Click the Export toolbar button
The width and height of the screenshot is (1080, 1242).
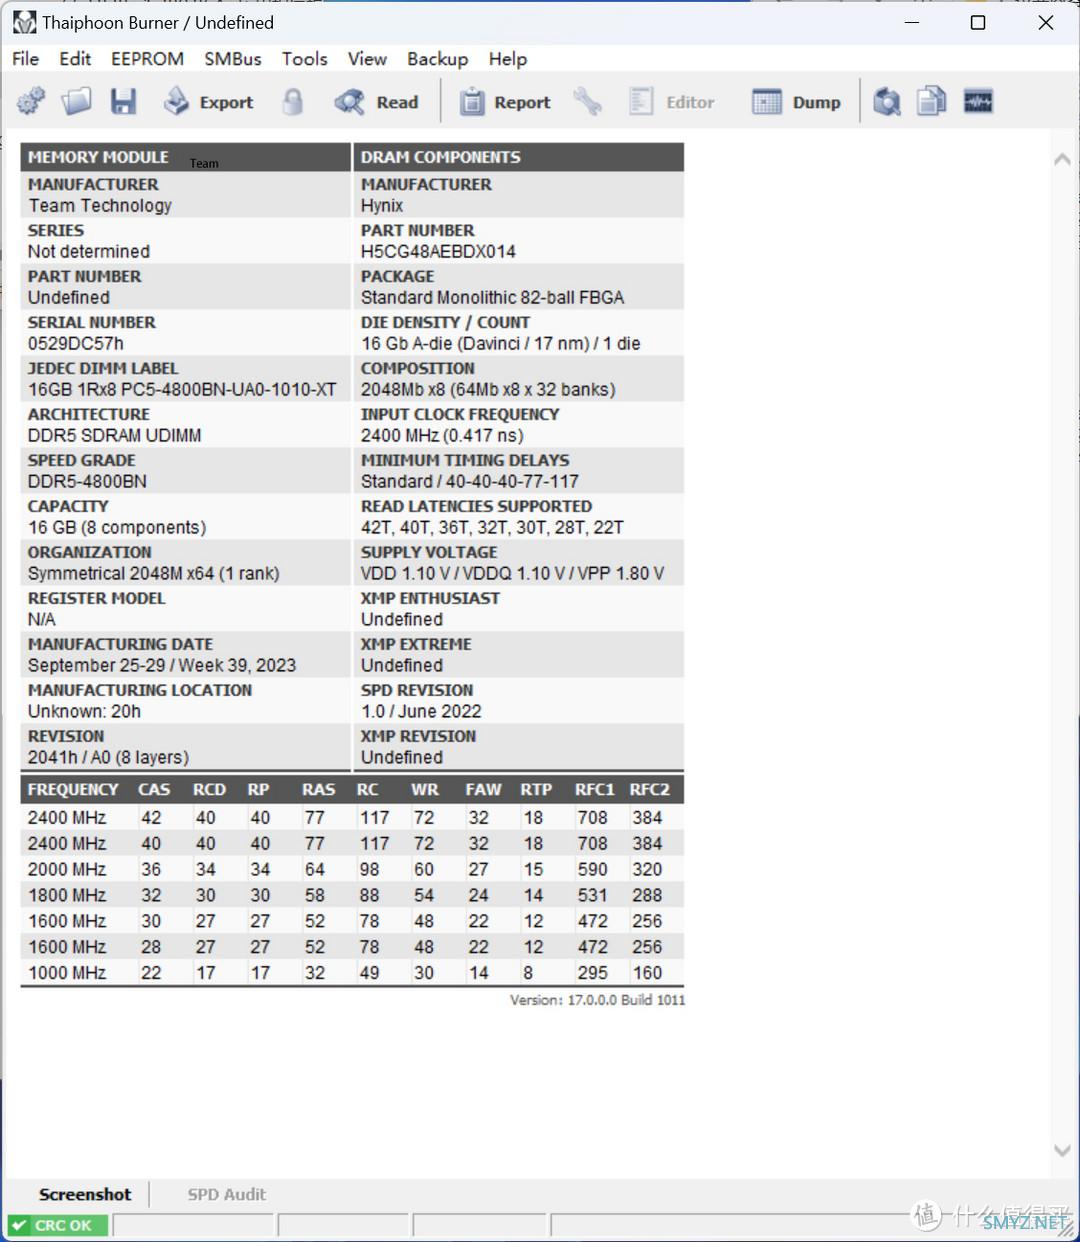pyautogui.click(x=209, y=101)
